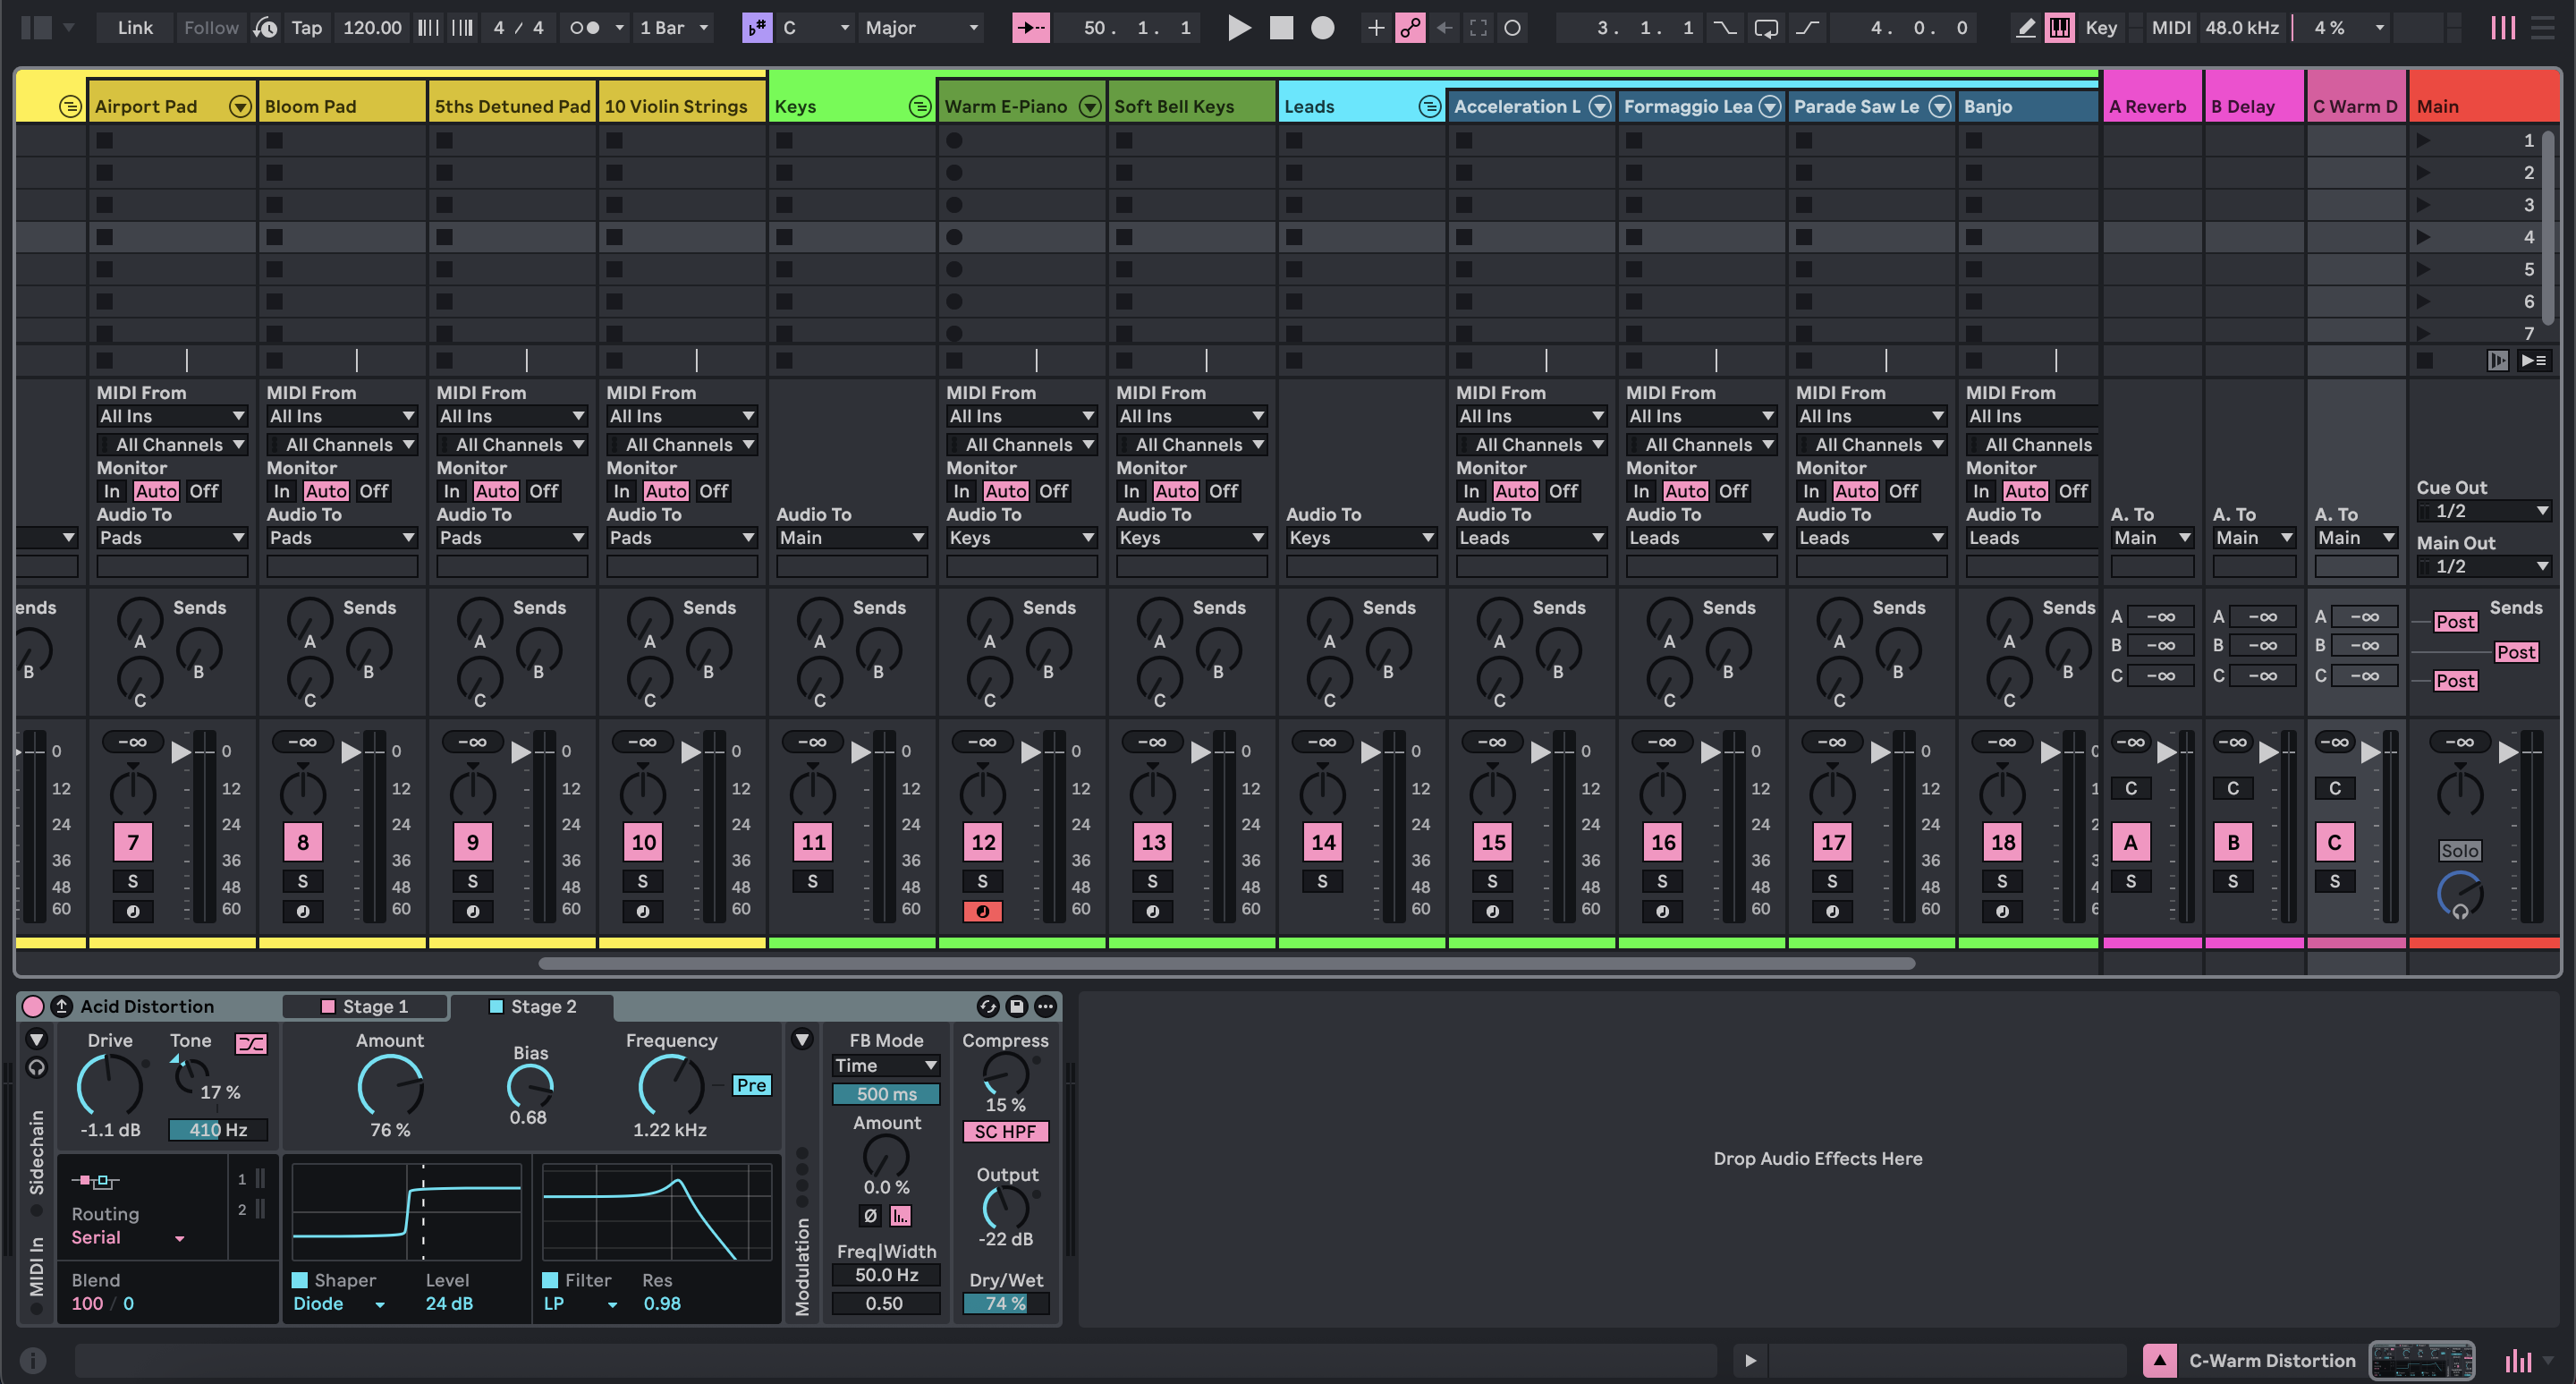Click the session record circle icon
Image resolution: width=2576 pixels, height=1384 pixels.
(x=1322, y=27)
